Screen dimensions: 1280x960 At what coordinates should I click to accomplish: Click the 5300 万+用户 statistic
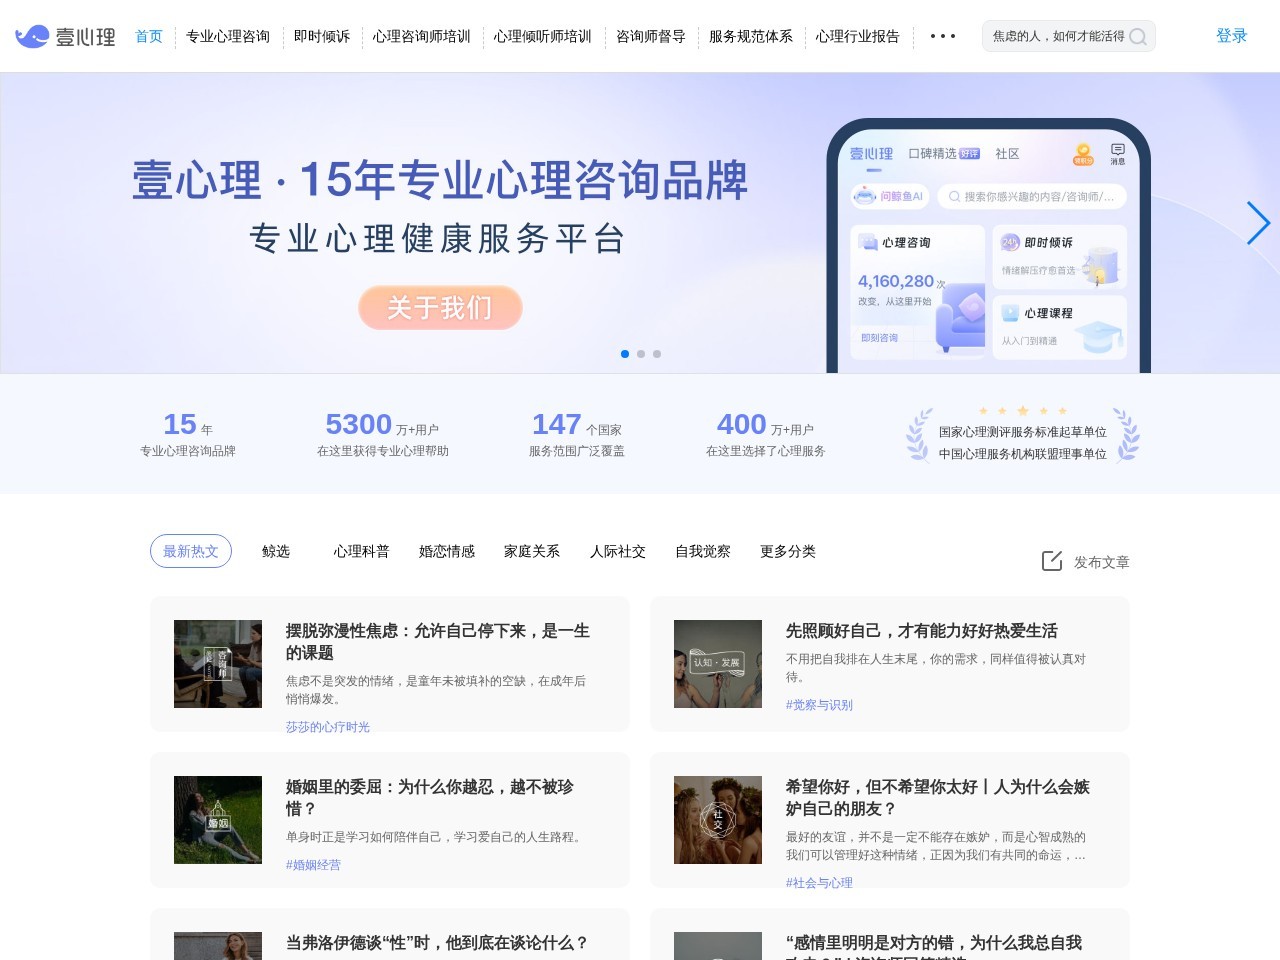tap(382, 434)
